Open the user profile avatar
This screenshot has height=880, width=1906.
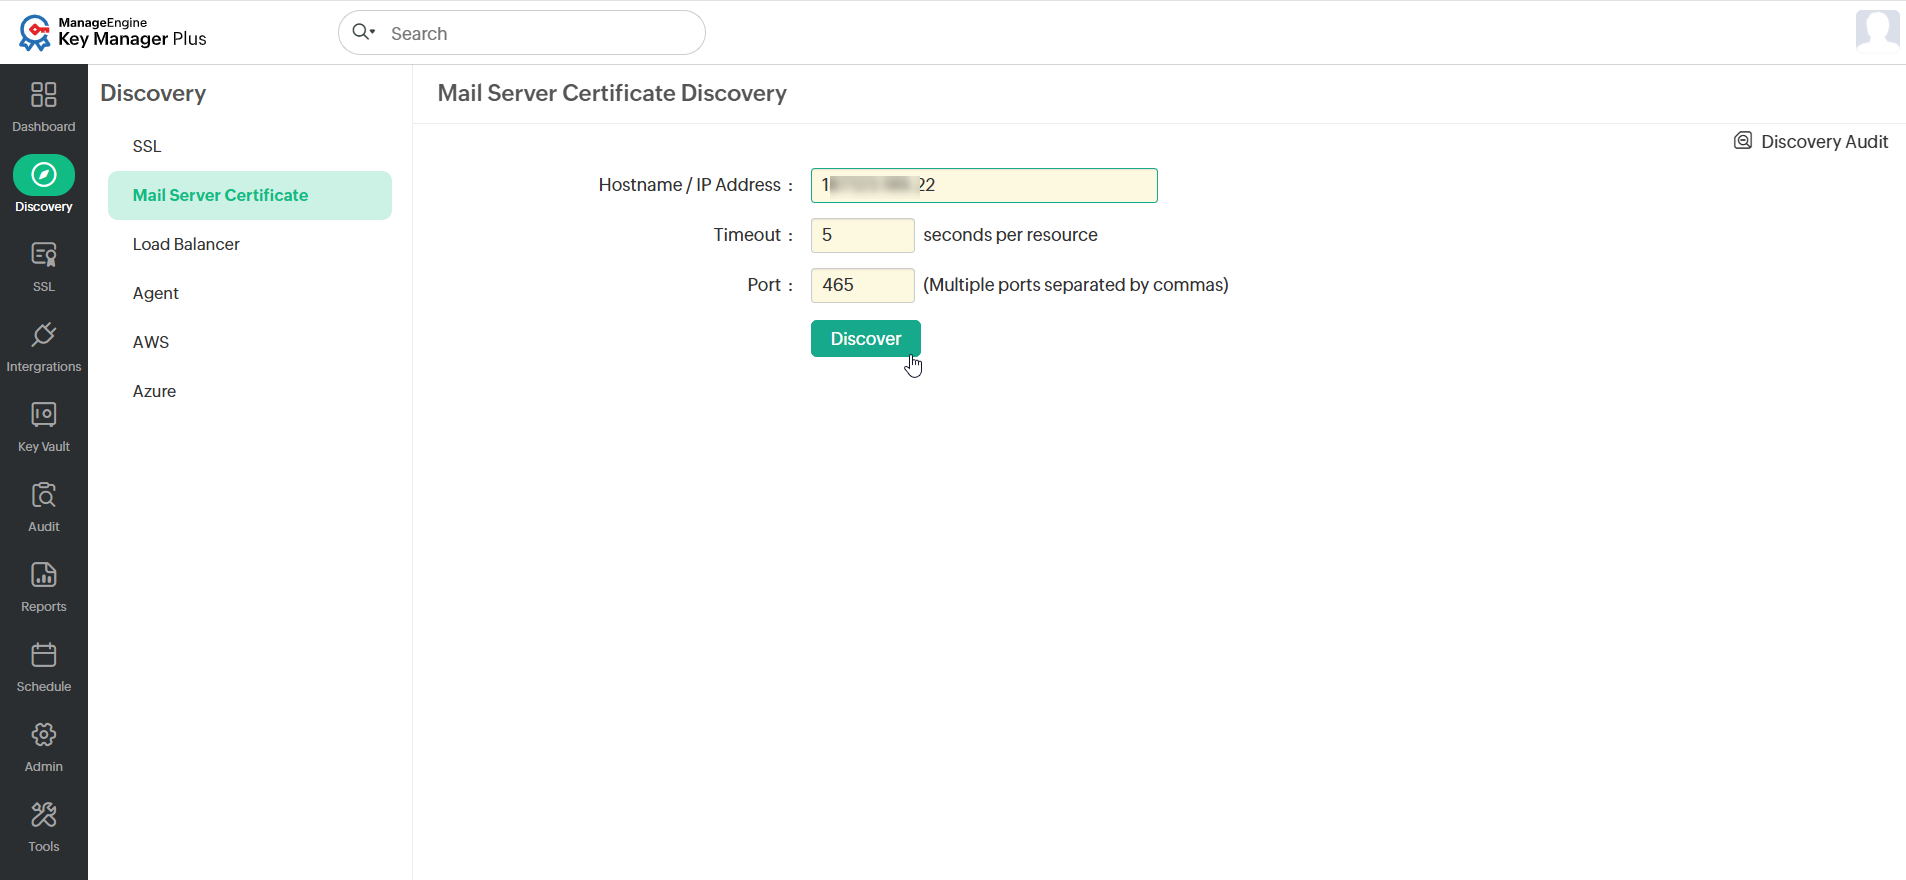[1877, 30]
